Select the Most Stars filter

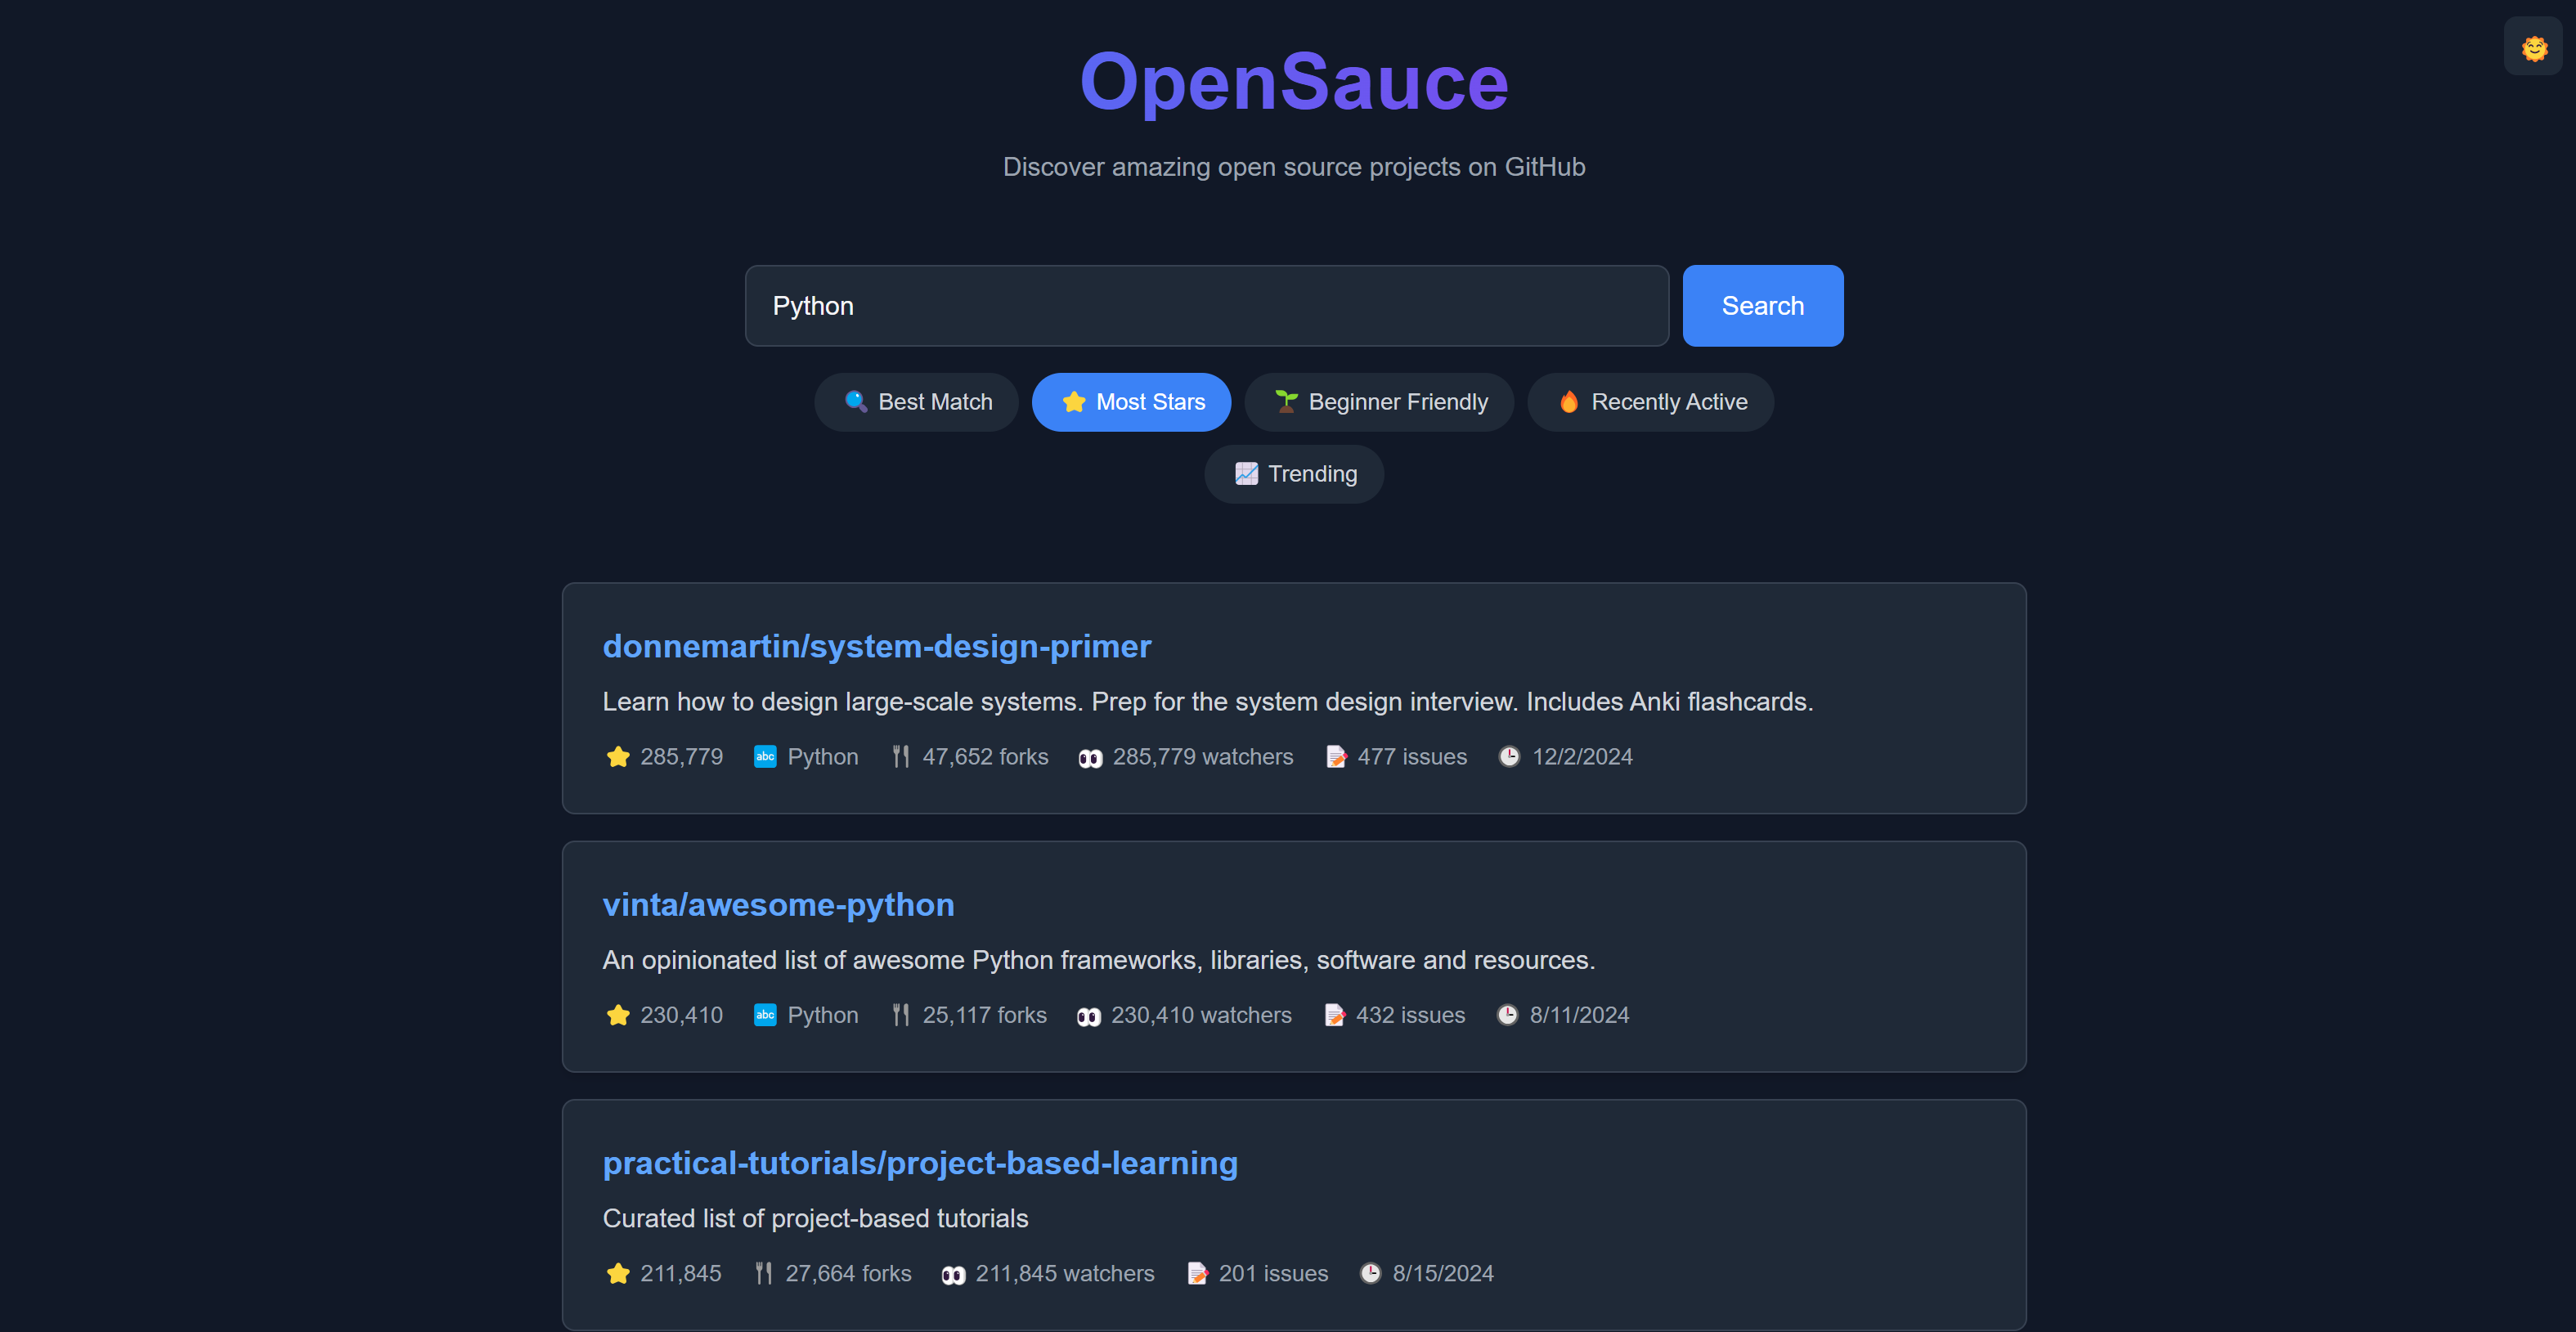(1131, 401)
